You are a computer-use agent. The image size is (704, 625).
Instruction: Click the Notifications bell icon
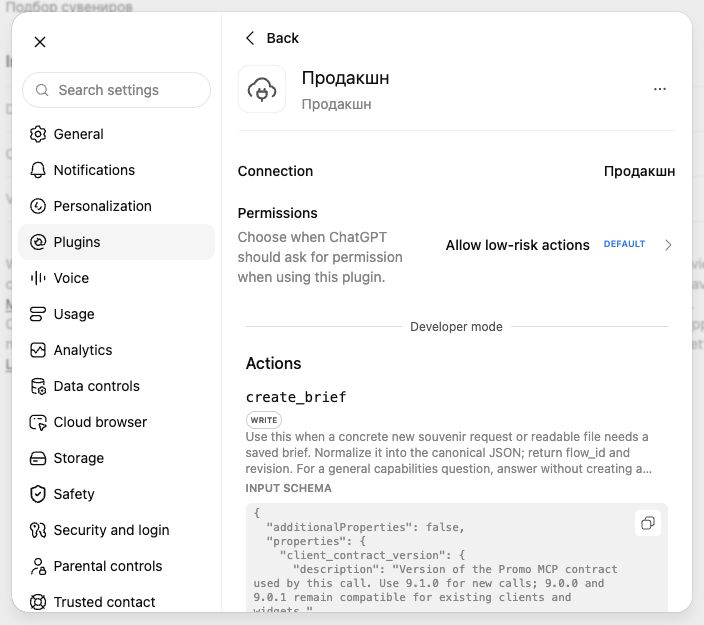coord(38,170)
